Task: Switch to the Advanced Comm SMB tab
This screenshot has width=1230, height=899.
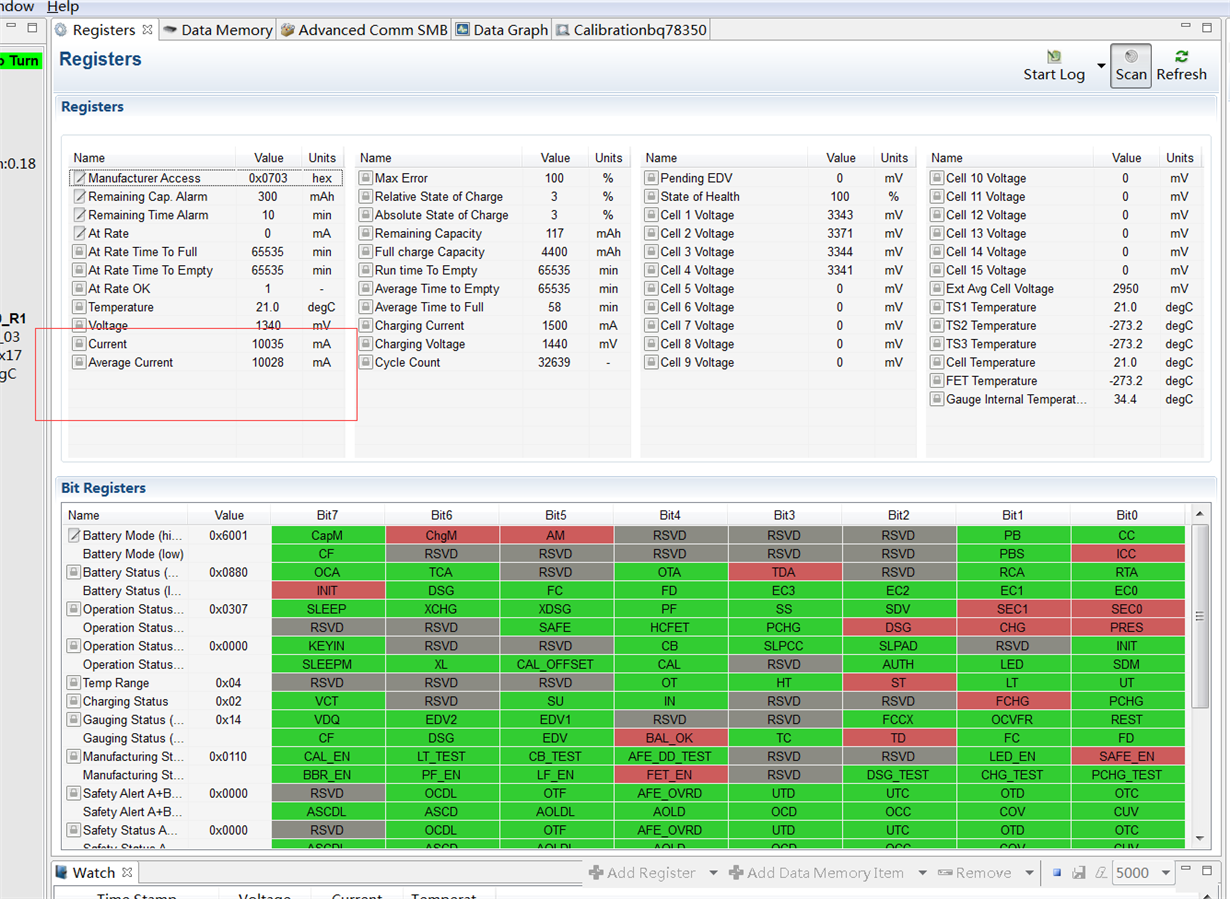Action: pyautogui.click(x=364, y=30)
